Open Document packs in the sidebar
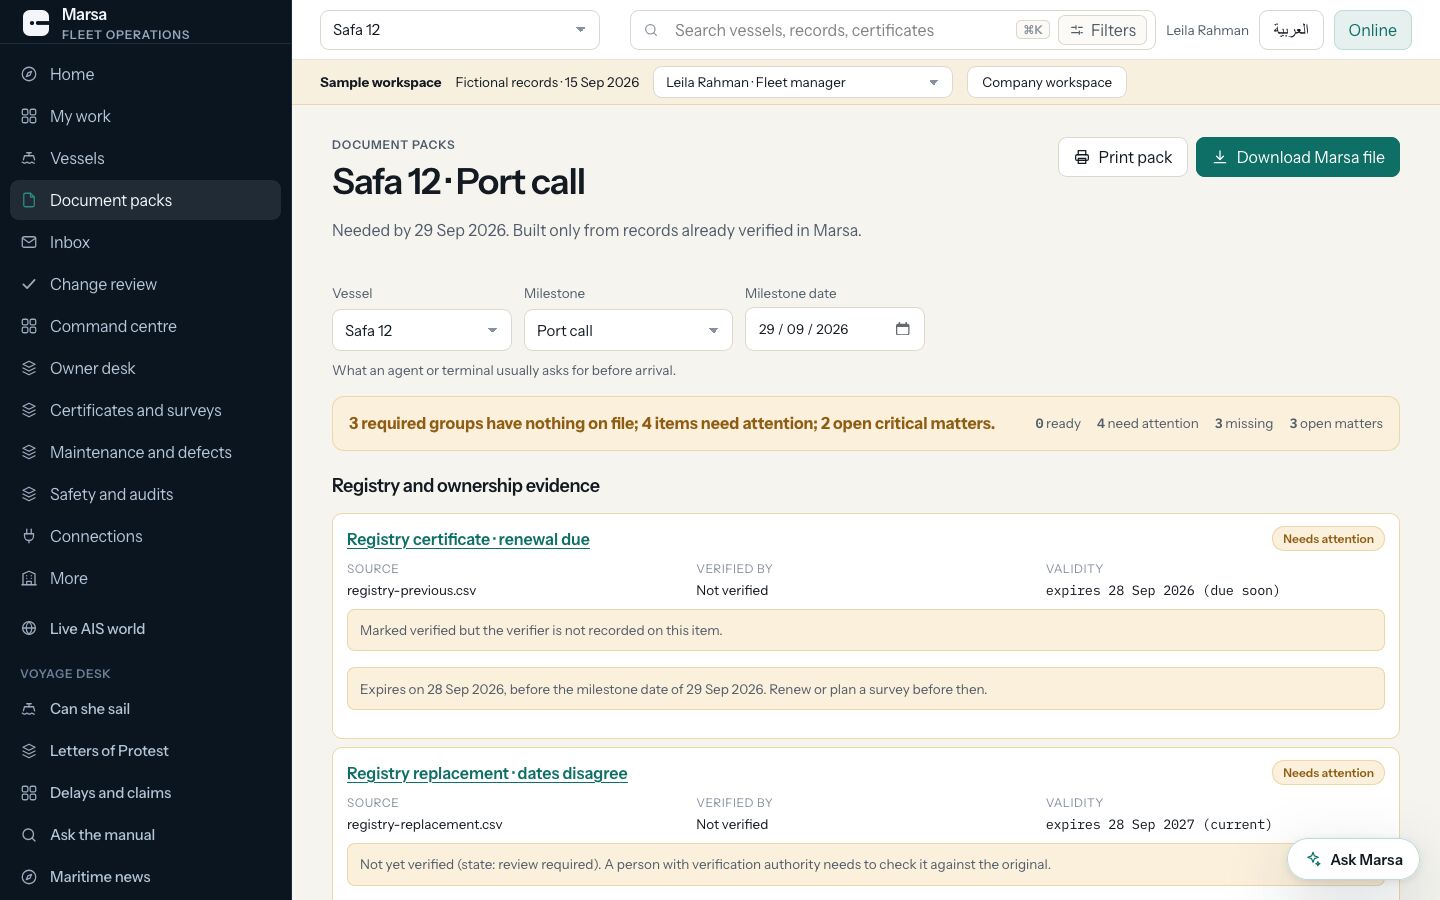 145,200
